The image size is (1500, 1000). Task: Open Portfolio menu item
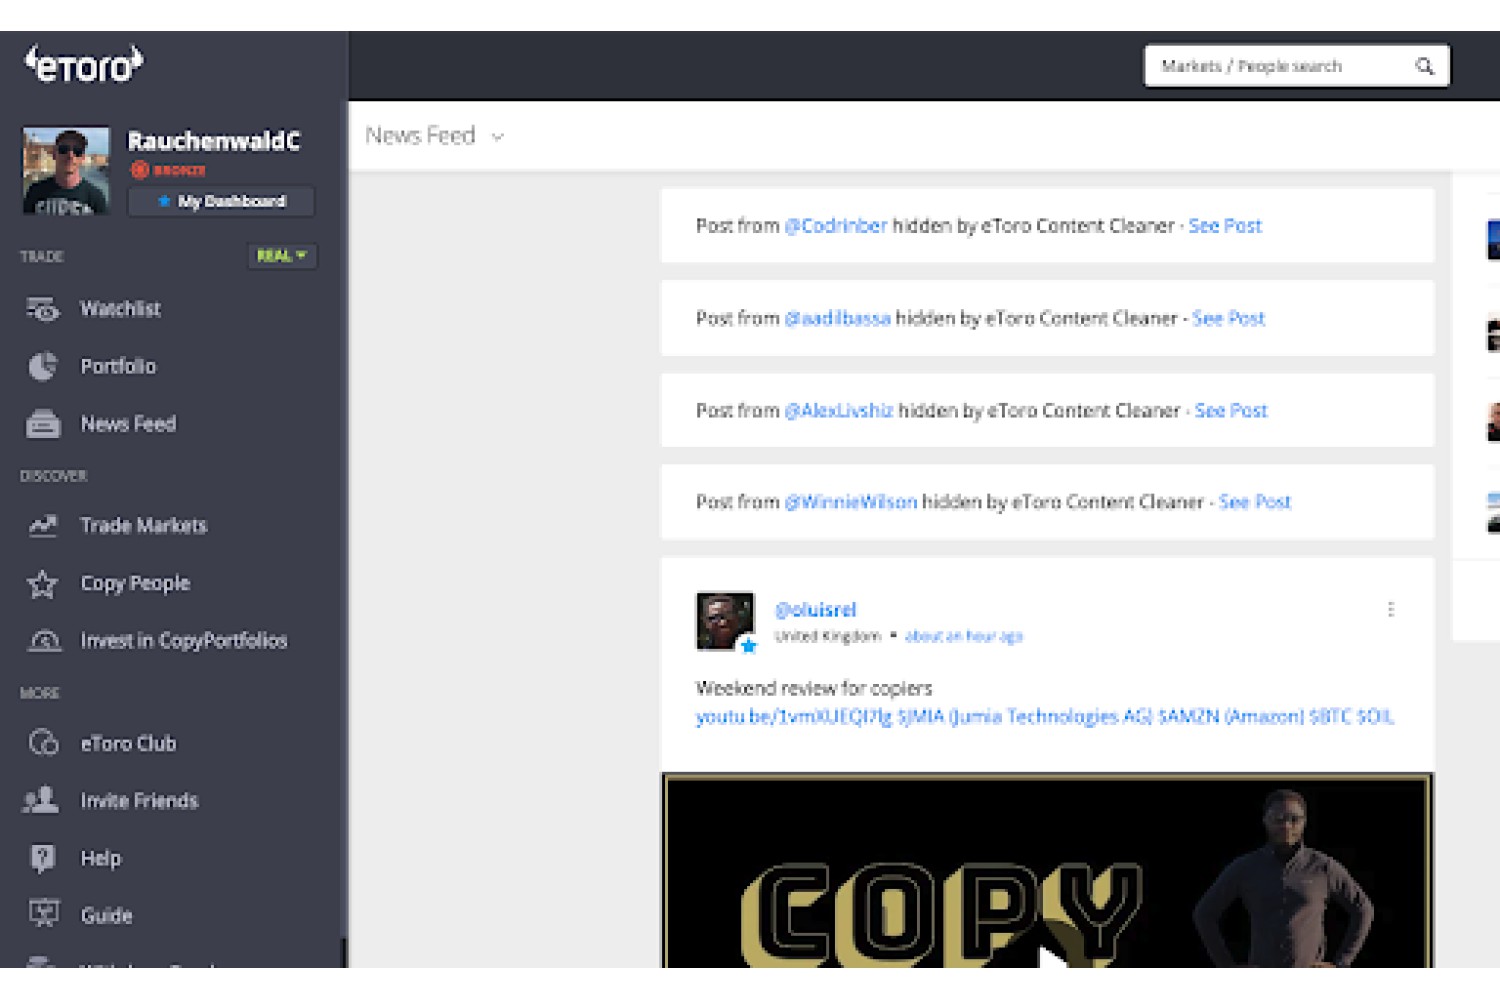point(118,366)
